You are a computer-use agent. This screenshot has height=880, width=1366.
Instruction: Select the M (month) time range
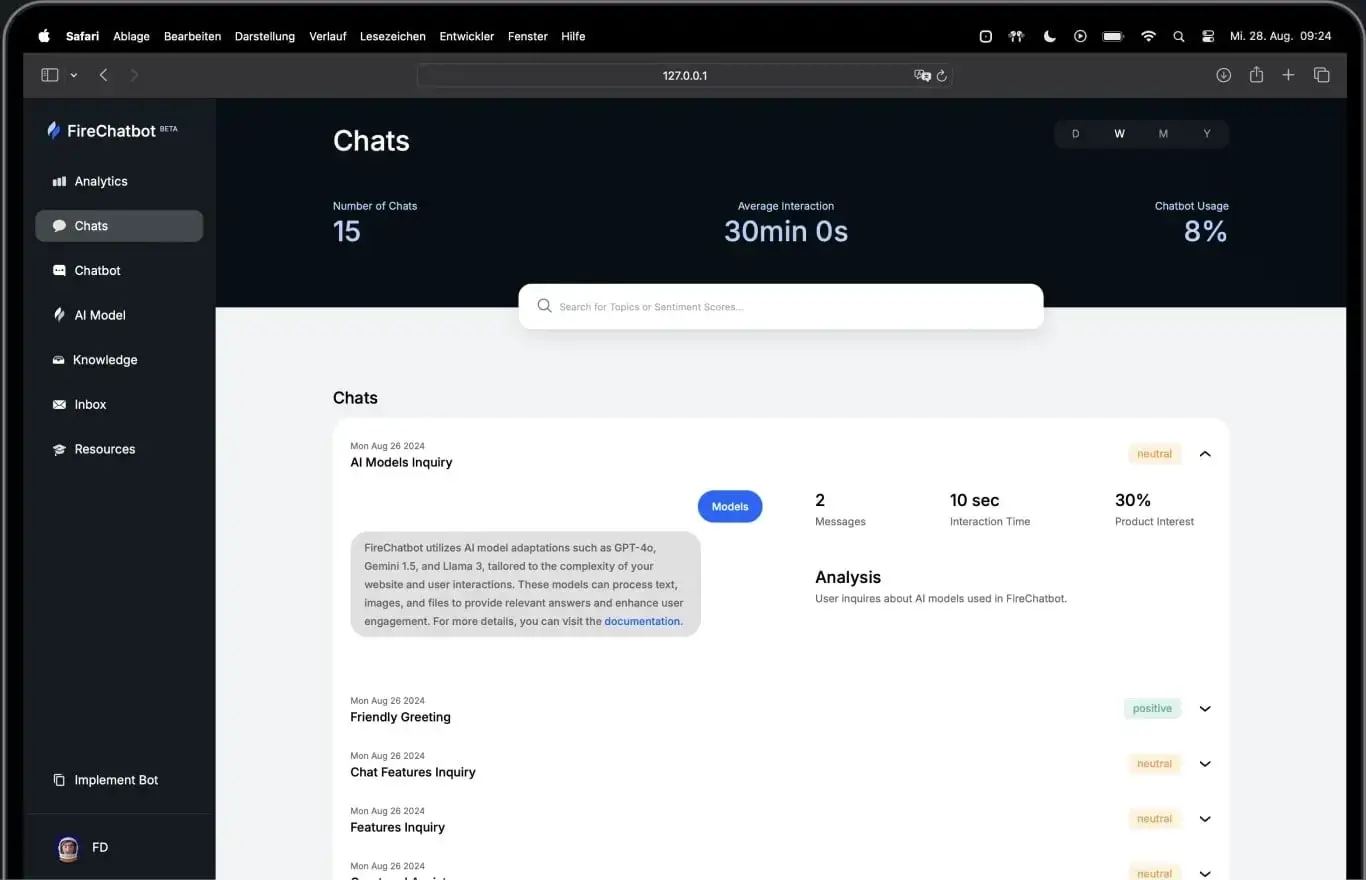1163,134
